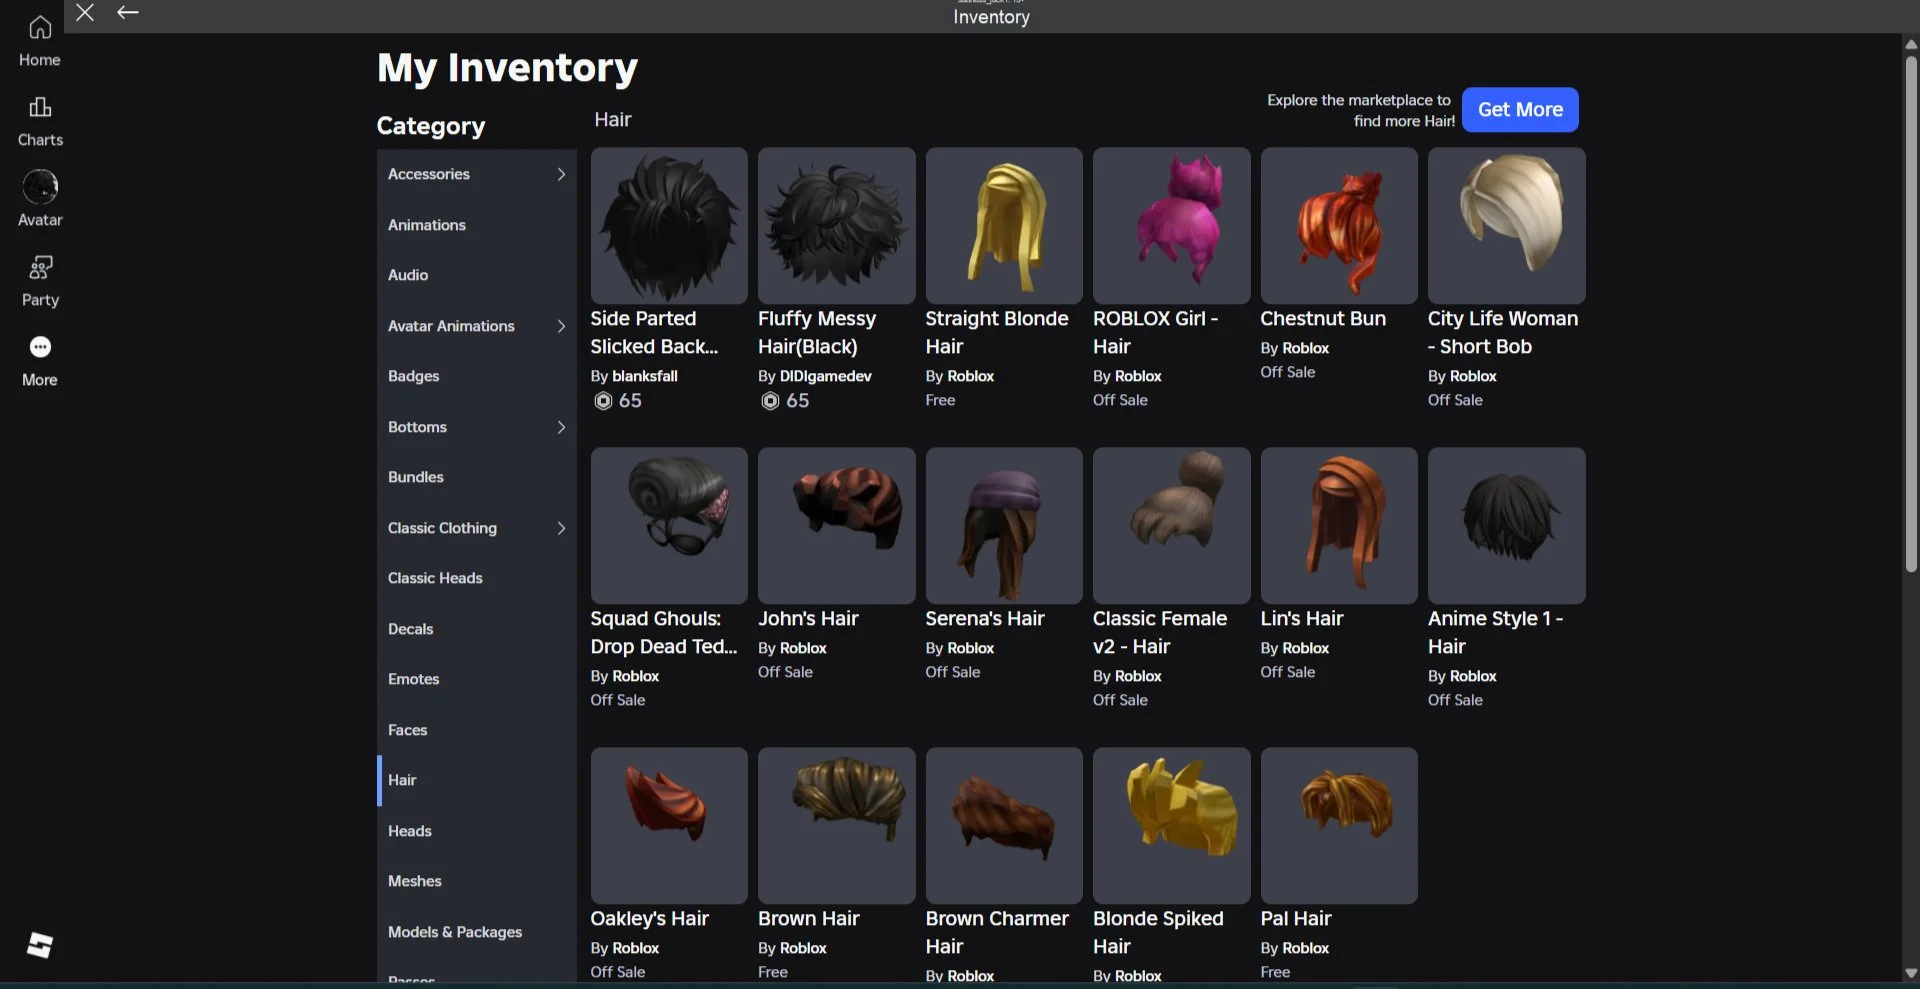Image resolution: width=1920 pixels, height=989 pixels.
Task: Expand the Classic Clothing category chevron
Action: pos(561,528)
